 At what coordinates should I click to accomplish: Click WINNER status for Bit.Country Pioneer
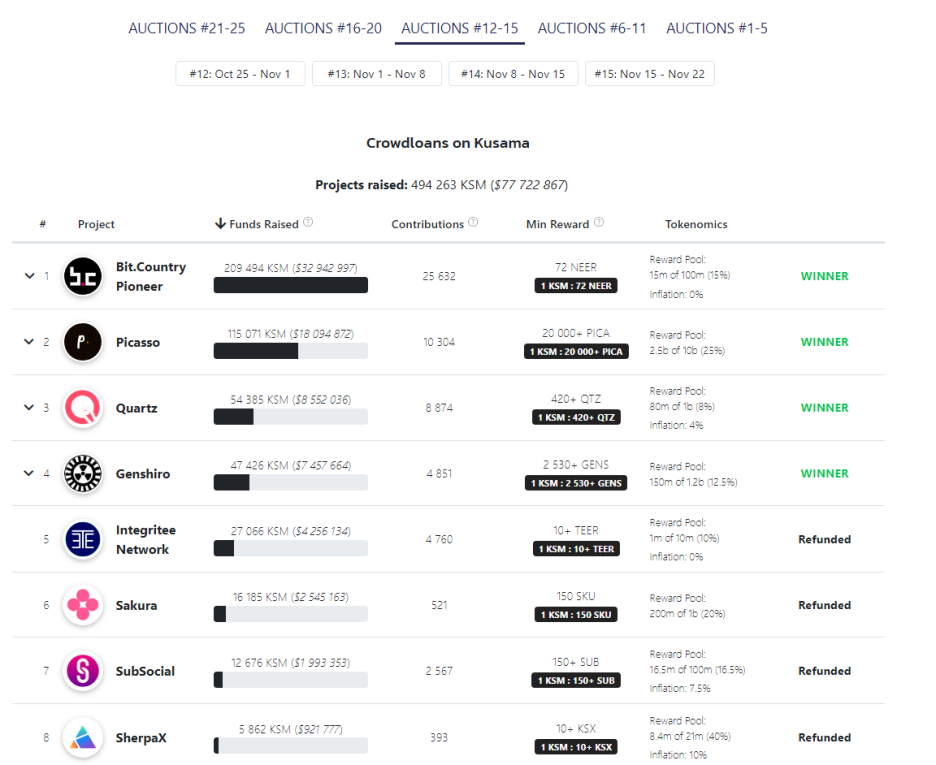click(824, 276)
